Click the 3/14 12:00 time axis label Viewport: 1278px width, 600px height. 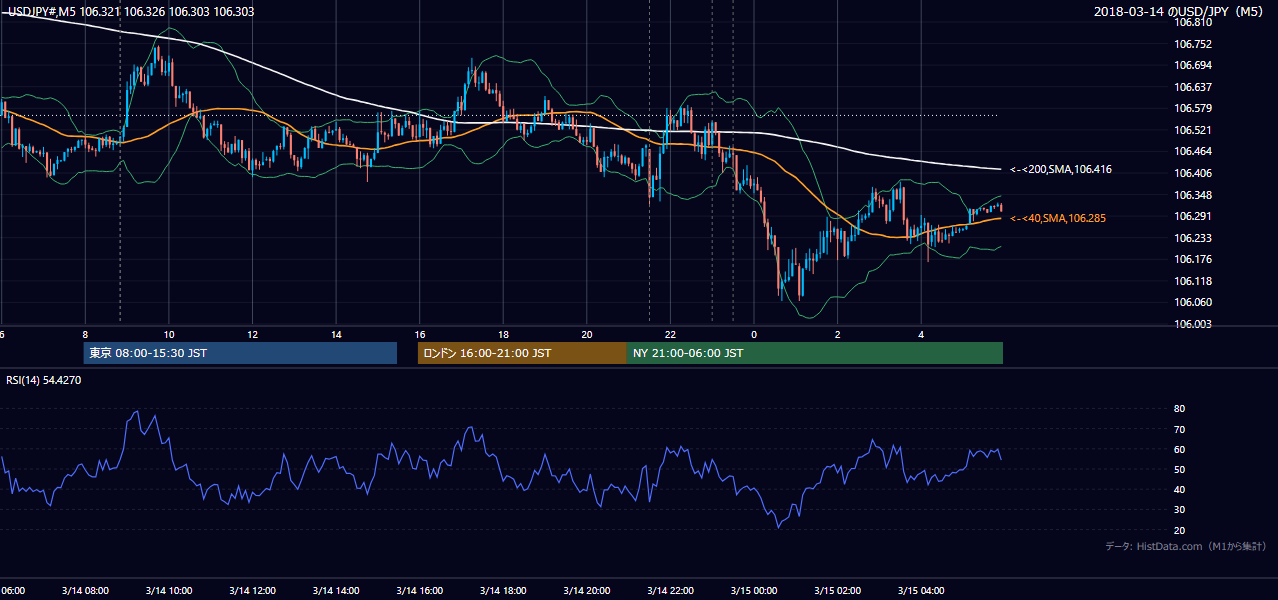pyautogui.click(x=253, y=590)
